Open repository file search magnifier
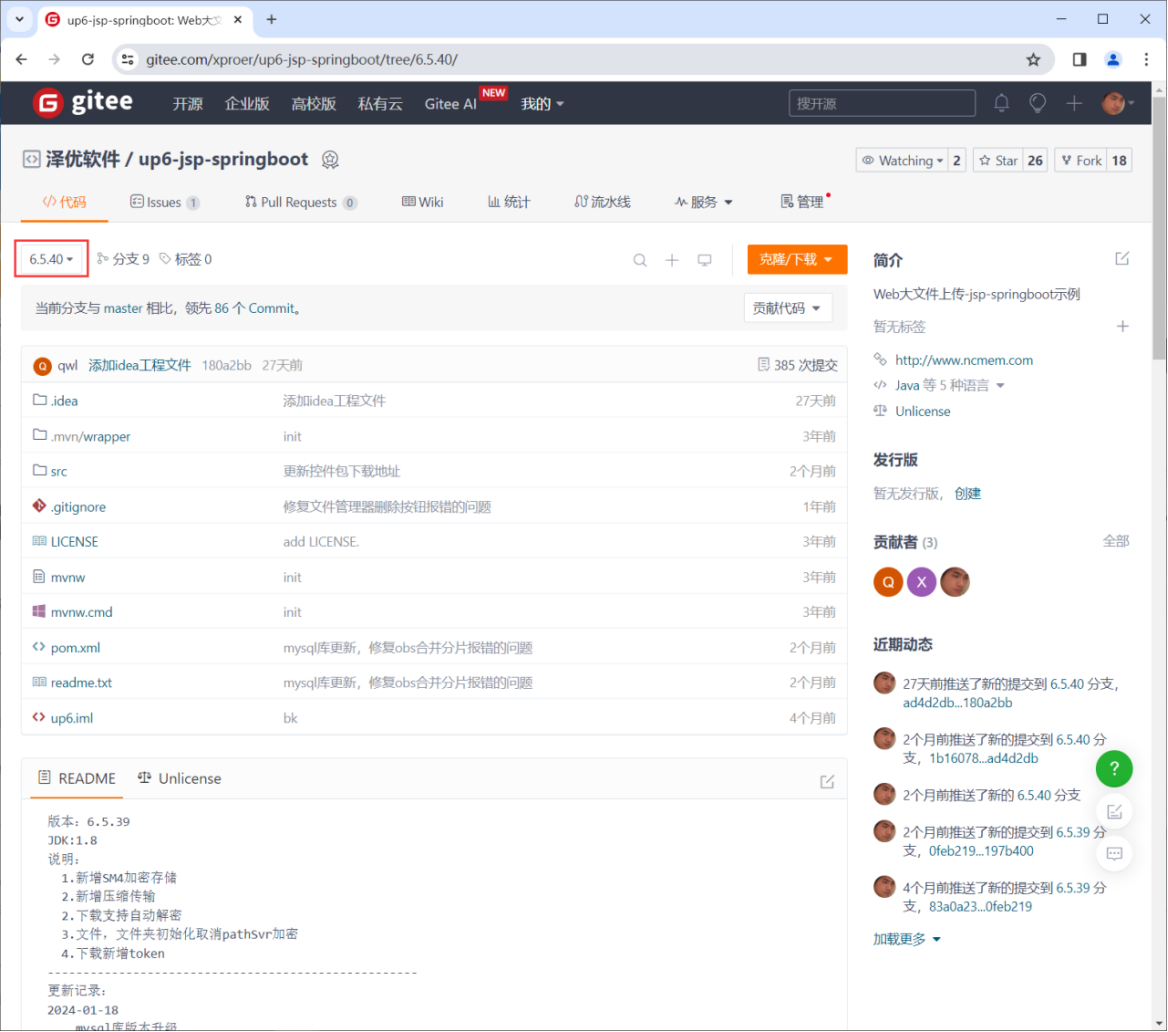The height and width of the screenshot is (1032, 1168). [639, 259]
